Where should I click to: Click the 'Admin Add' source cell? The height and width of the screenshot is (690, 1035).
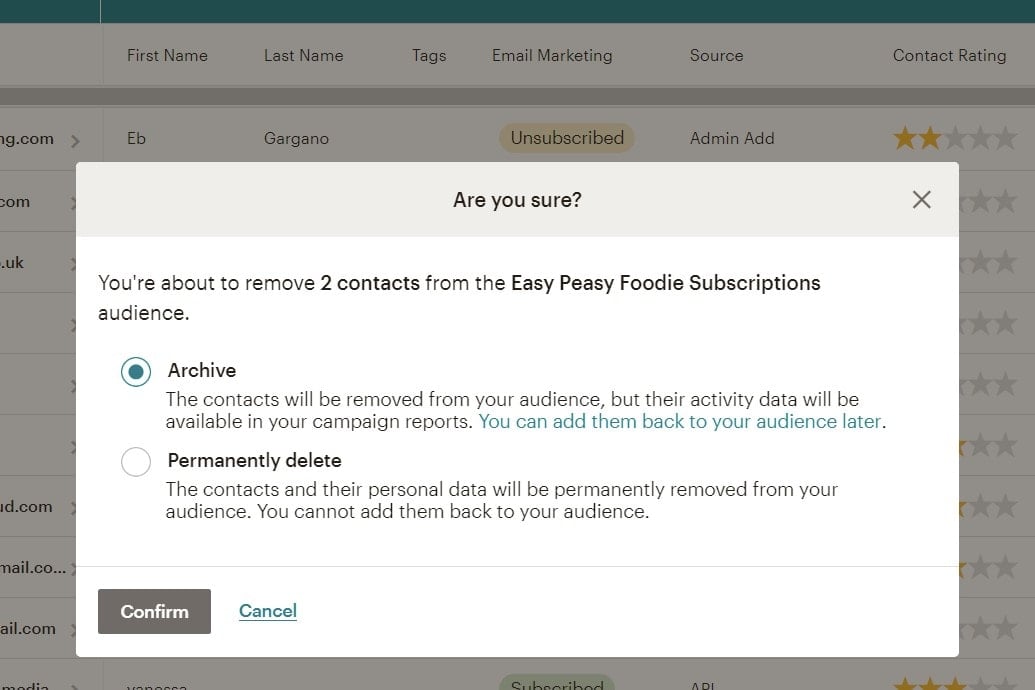coord(732,139)
